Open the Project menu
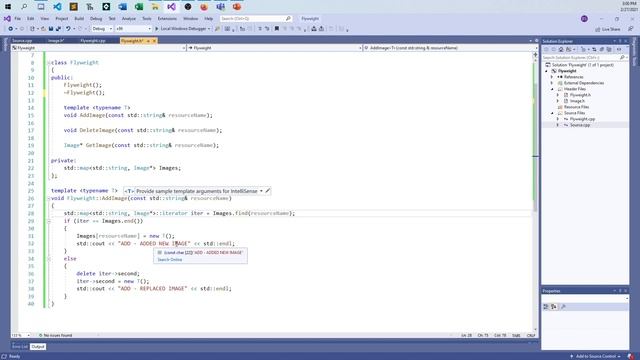The width and height of the screenshot is (640, 360). click(62, 19)
